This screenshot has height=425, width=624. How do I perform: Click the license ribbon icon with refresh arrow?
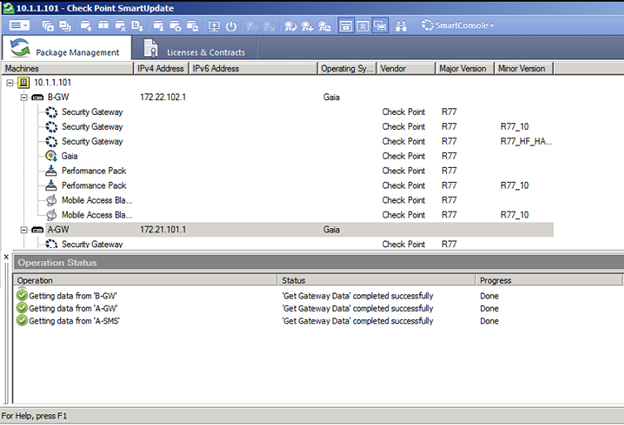290,26
